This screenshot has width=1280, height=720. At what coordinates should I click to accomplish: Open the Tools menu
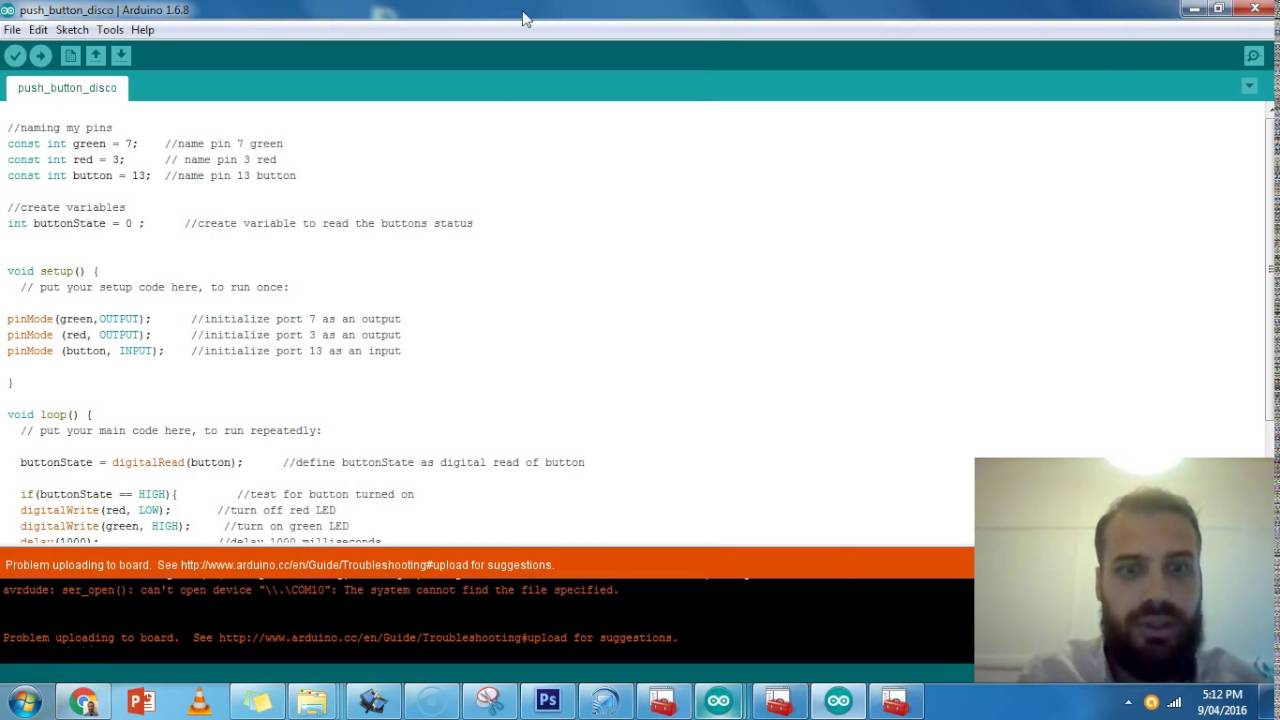click(110, 30)
